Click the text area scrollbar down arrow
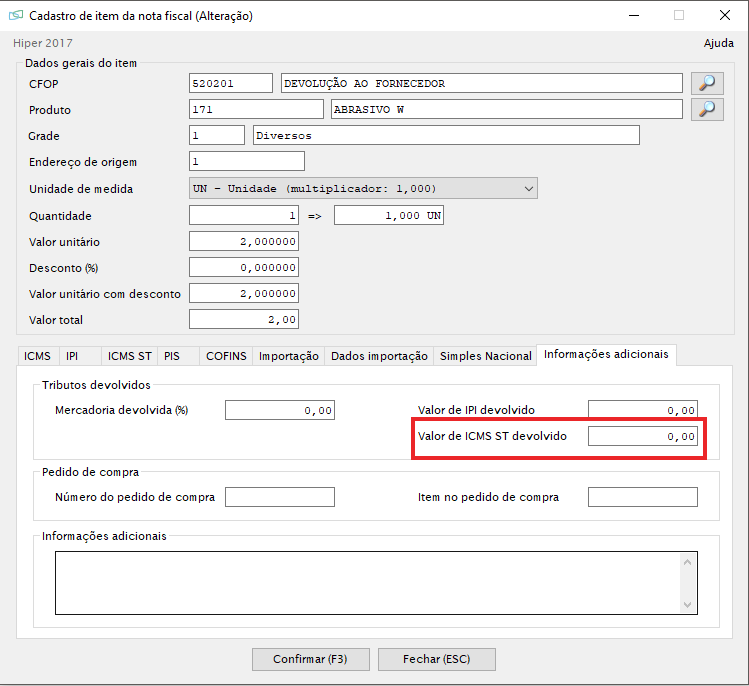 tap(687, 604)
